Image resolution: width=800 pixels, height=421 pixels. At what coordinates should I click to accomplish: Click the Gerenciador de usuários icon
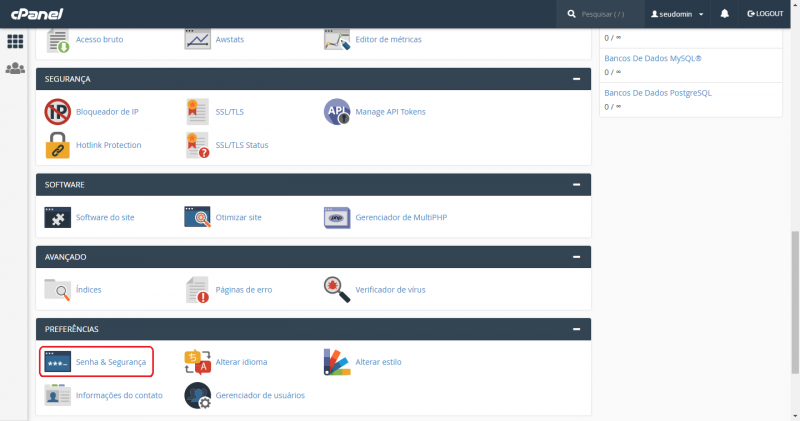coord(197,395)
